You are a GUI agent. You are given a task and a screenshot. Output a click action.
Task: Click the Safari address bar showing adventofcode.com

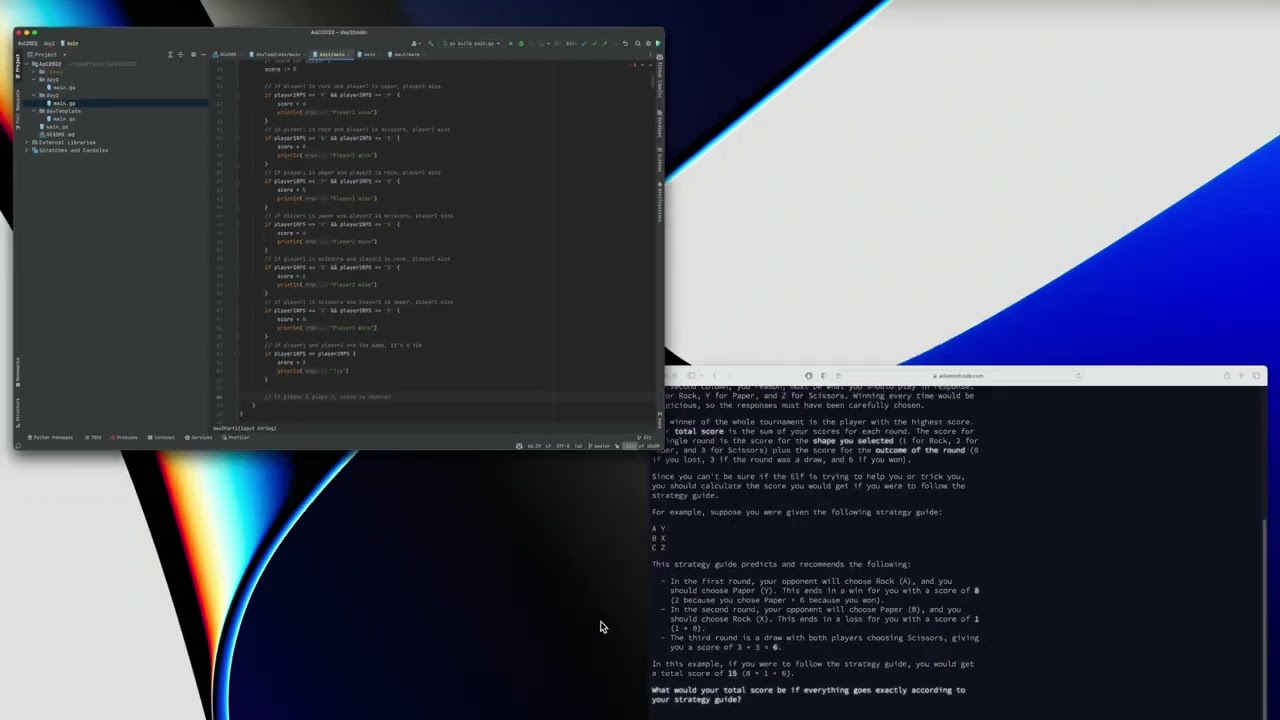click(x=961, y=376)
